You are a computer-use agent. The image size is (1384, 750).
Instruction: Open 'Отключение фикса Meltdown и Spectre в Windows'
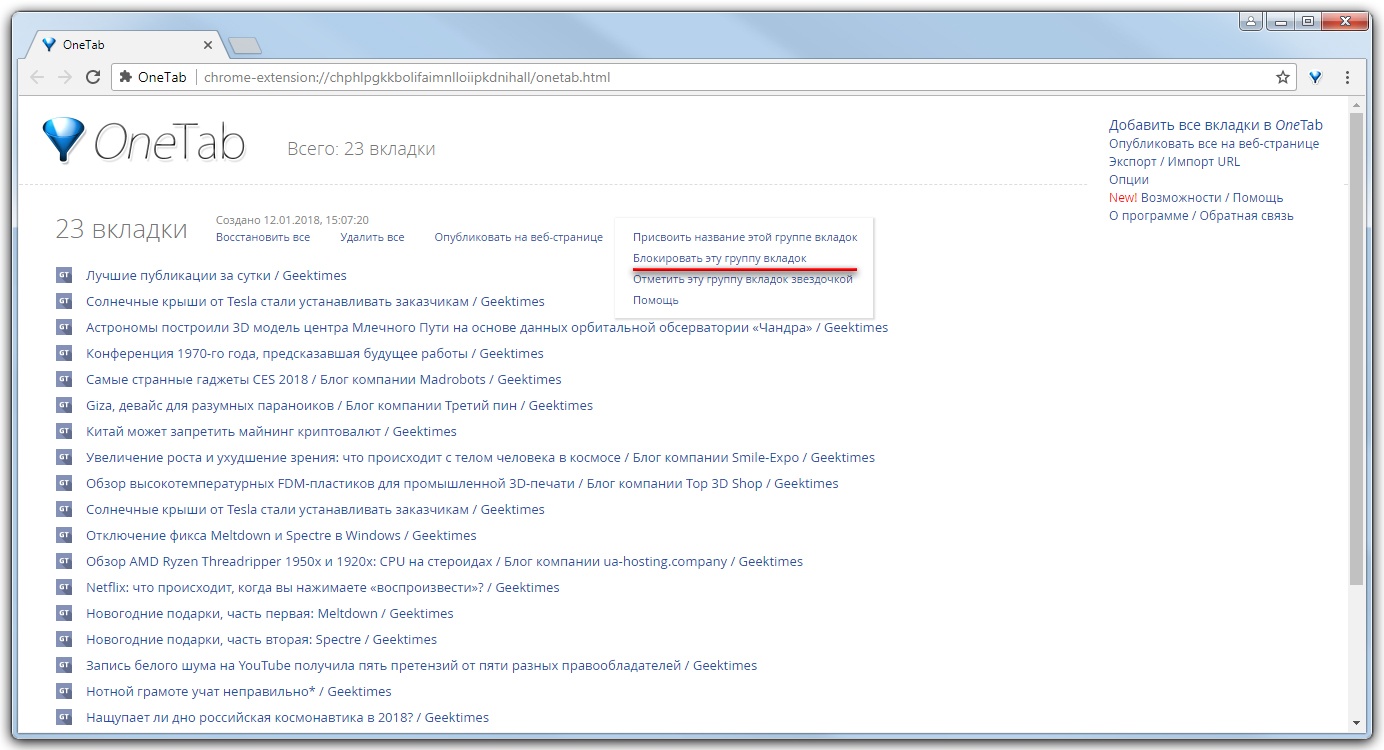(x=281, y=535)
